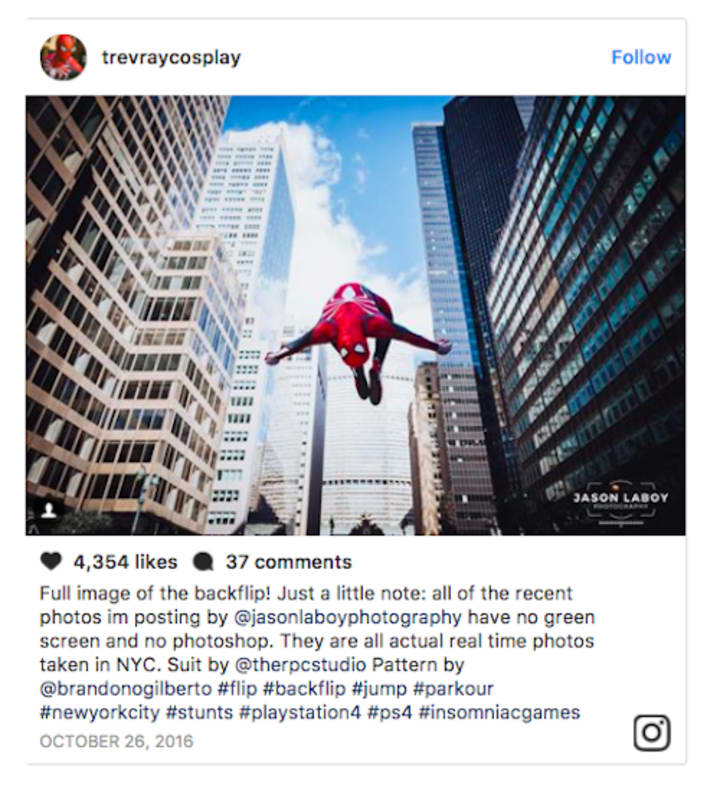The image size is (720, 789).
Task: Click the Instagram logo icon
Action: coord(652,732)
